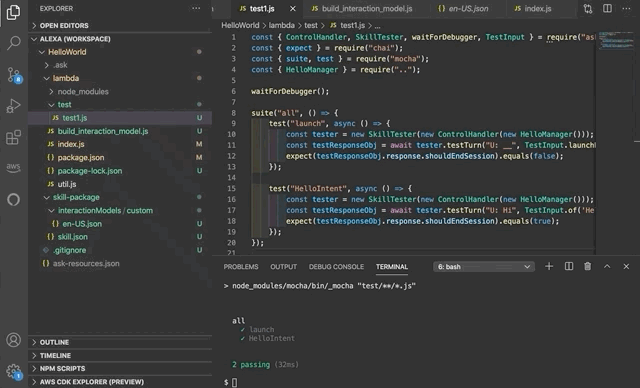Open the AWS toolkit view
Viewport: 640px width, 388px height.
click(x=13, y=167)
